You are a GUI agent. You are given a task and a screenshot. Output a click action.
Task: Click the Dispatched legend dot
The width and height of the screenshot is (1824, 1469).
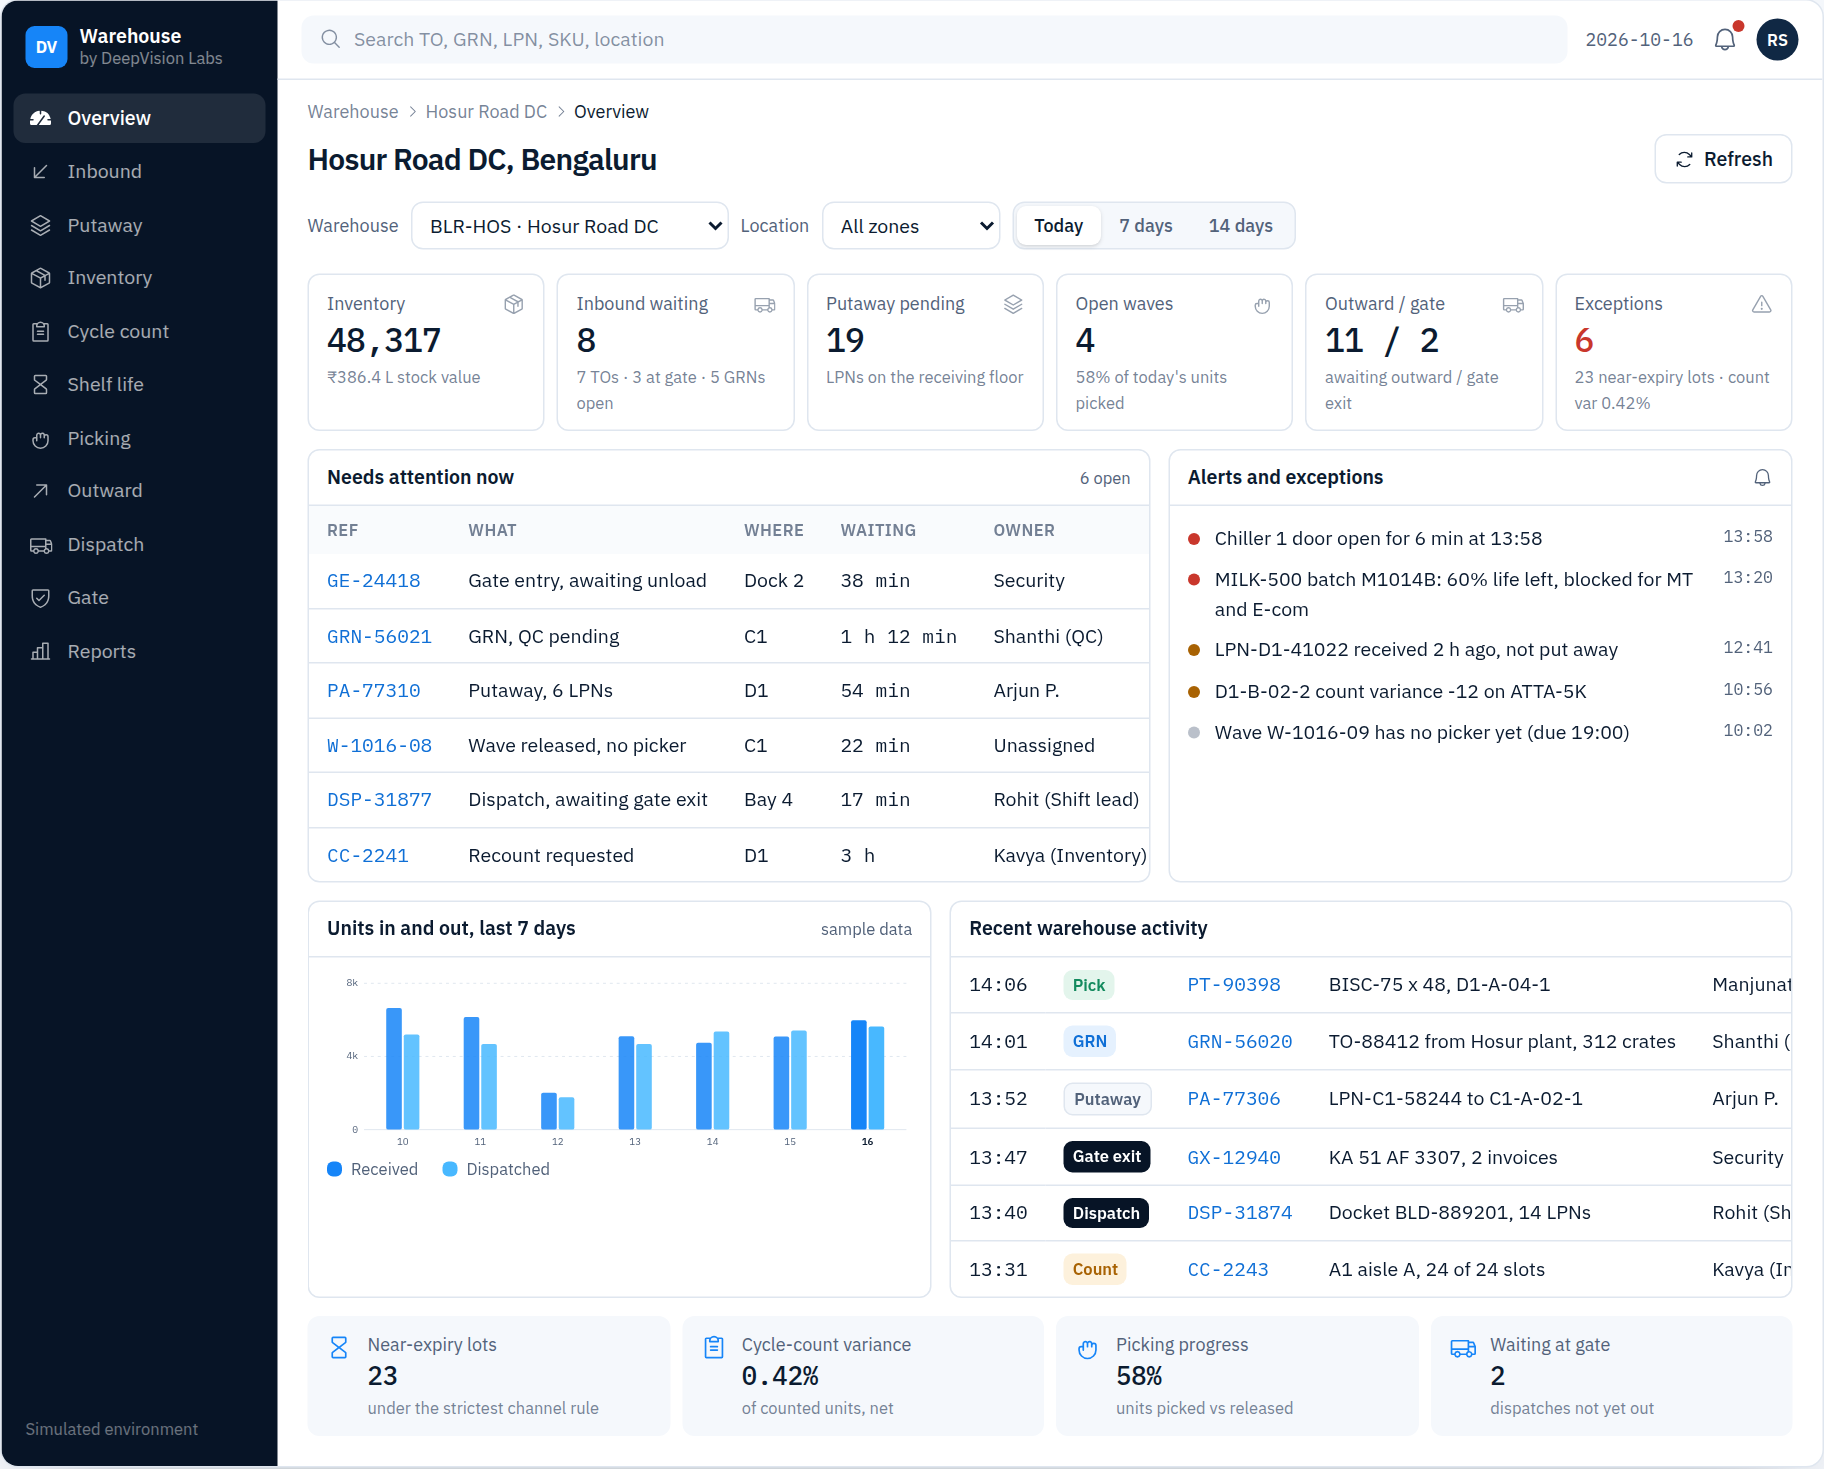450,1169
